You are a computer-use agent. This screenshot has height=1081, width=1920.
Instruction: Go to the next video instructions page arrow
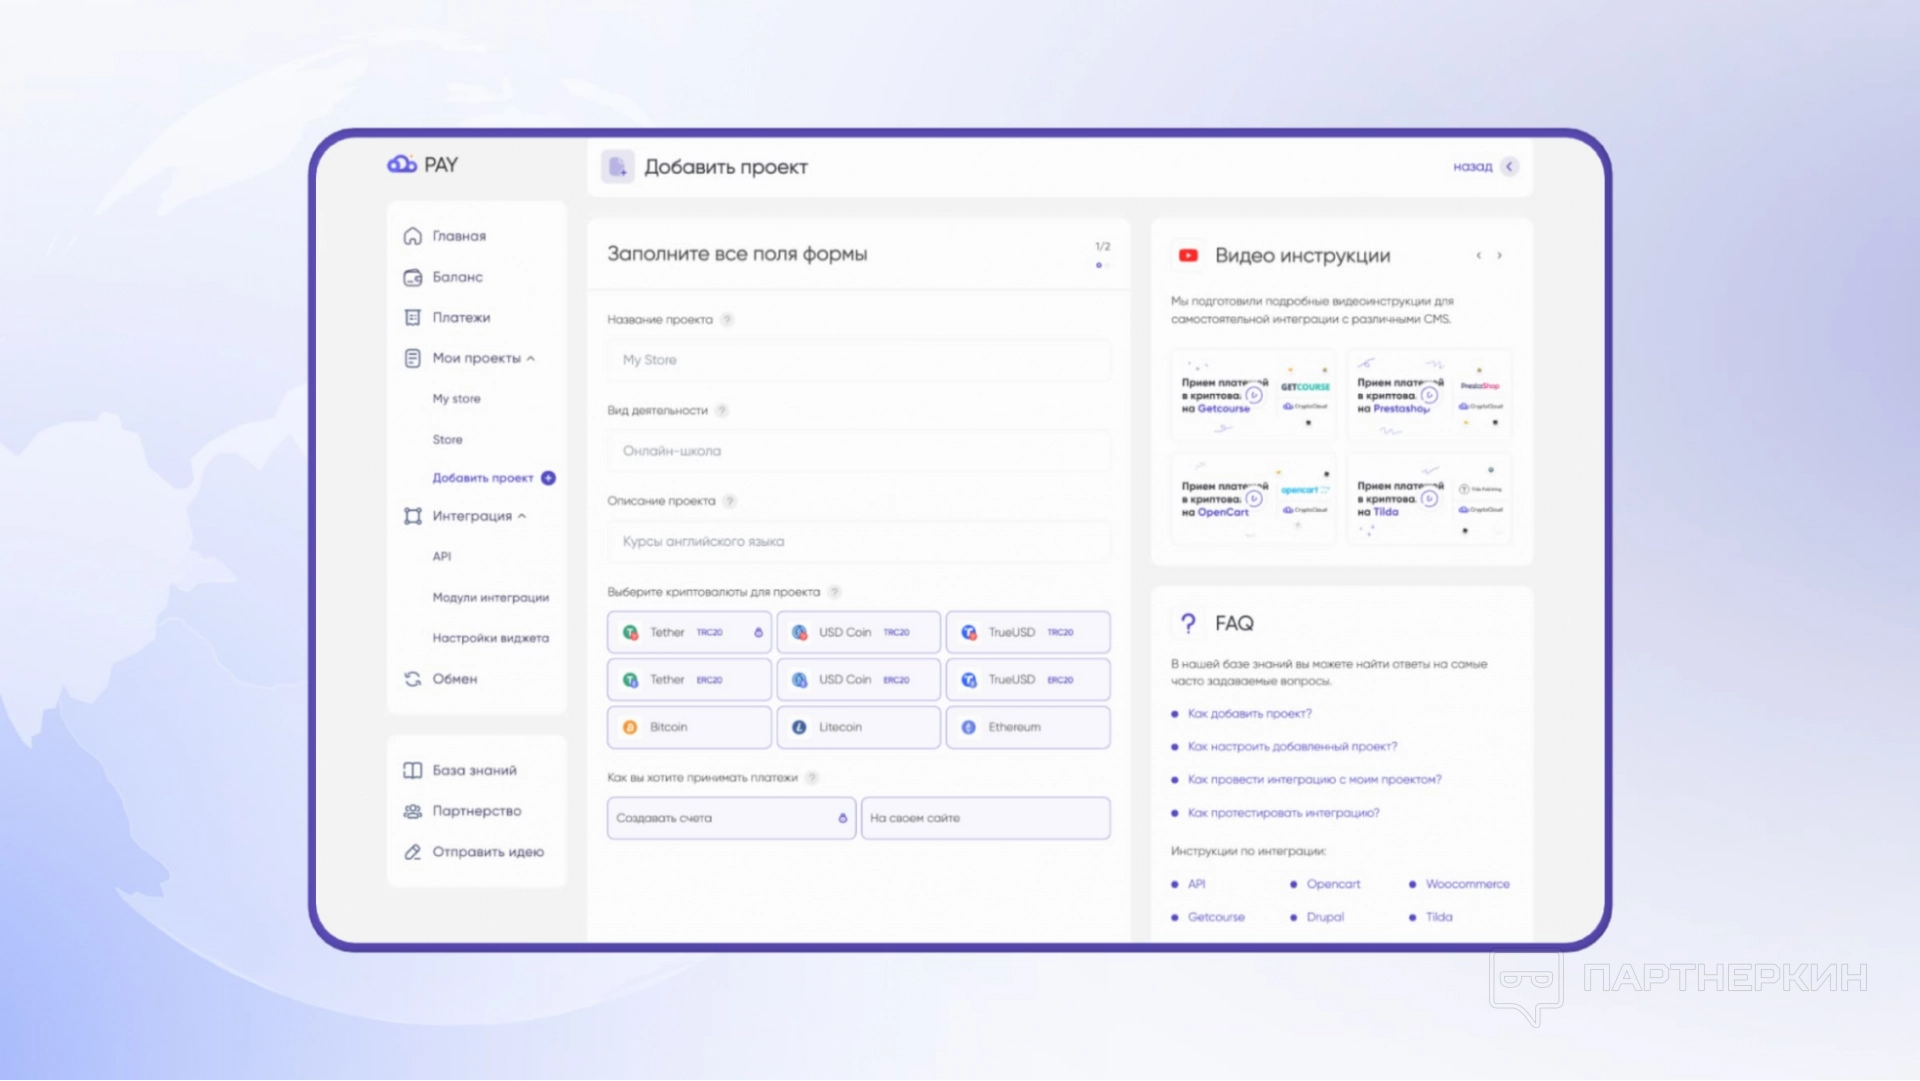[1499, 256]
